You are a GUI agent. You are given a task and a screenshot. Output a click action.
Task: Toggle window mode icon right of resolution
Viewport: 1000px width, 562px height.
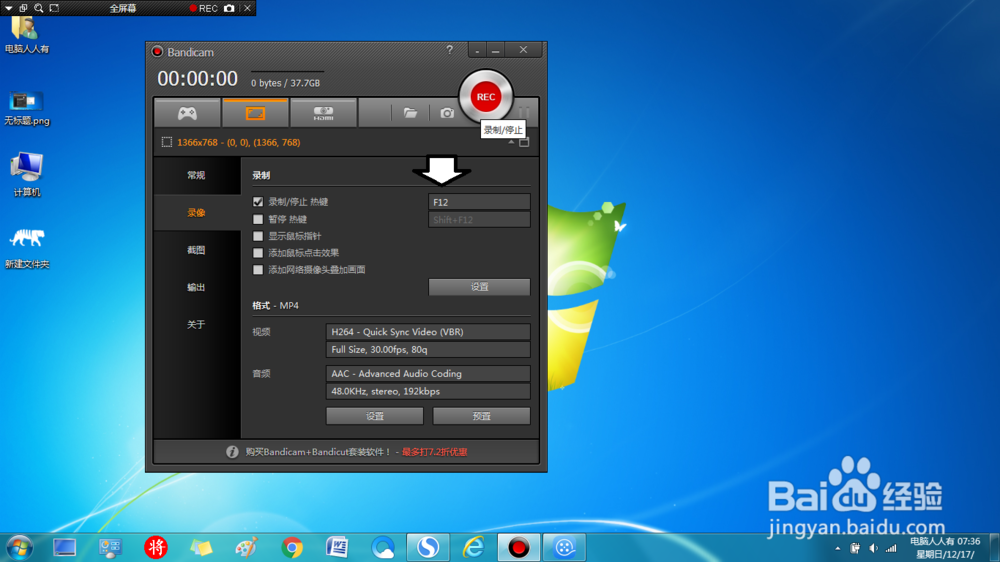click(524, 142)
